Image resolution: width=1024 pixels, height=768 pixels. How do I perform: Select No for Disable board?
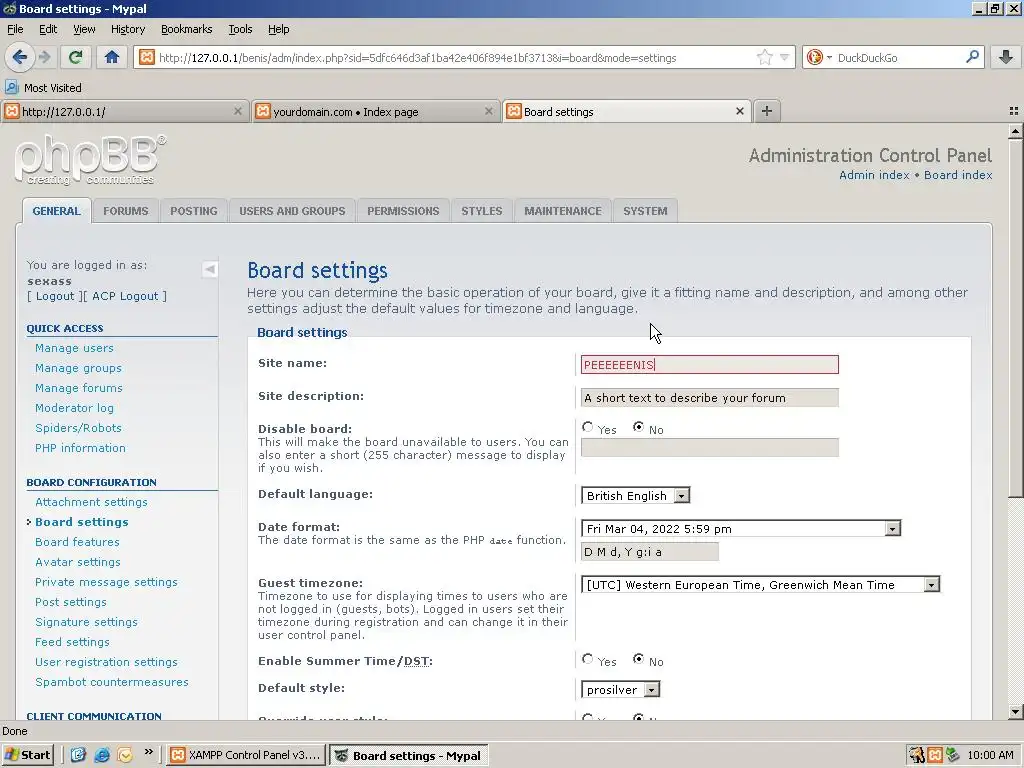[x=639, y=427]
